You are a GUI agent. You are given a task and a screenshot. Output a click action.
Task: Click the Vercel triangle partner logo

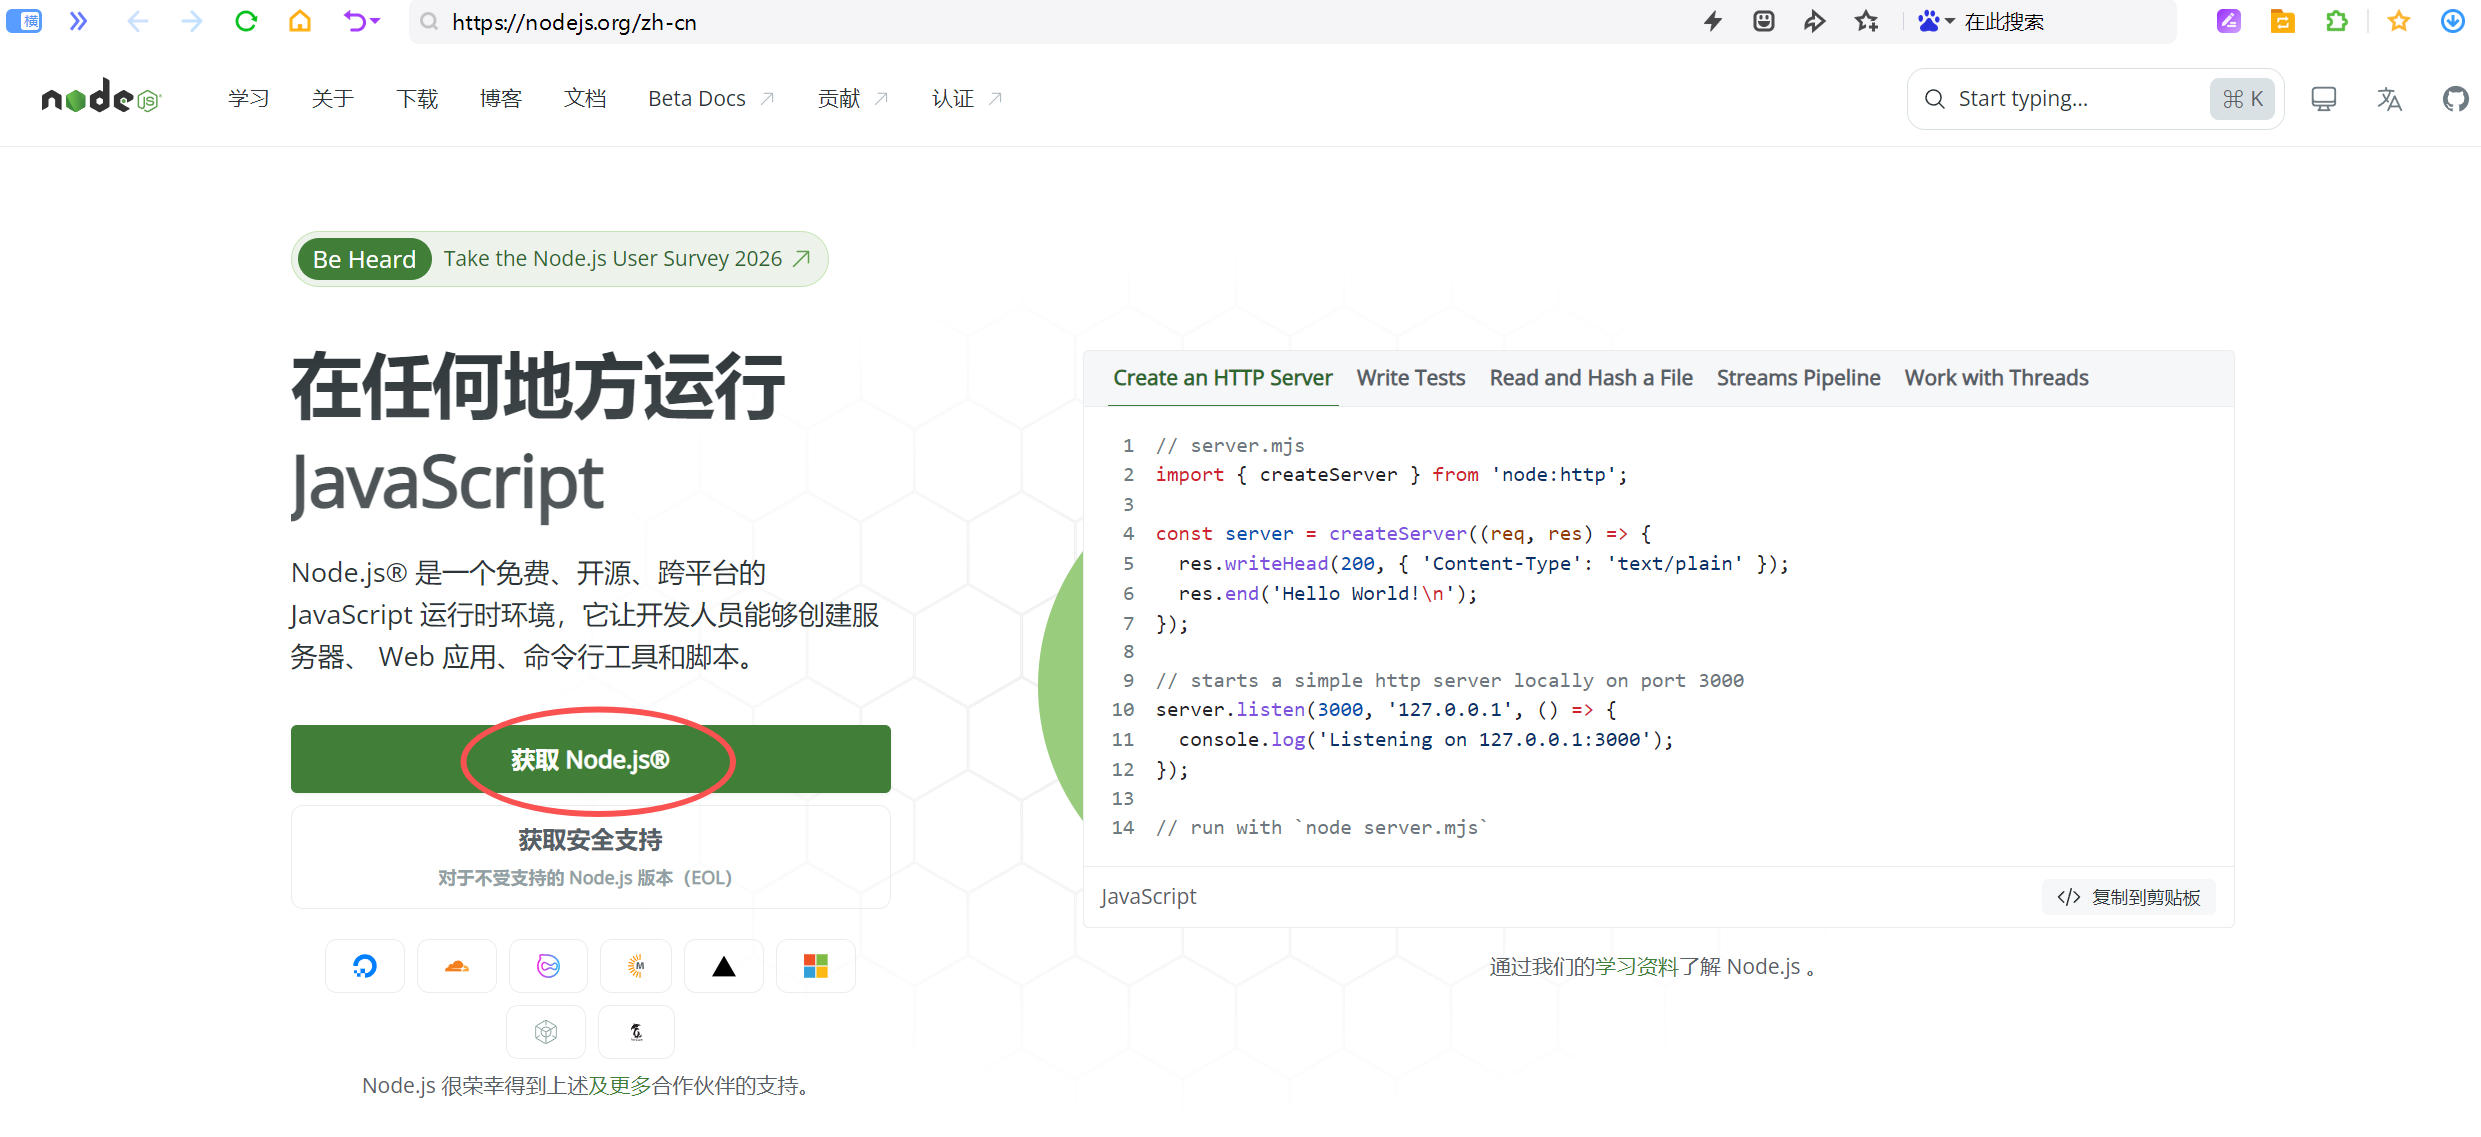(x=724, y=966)
